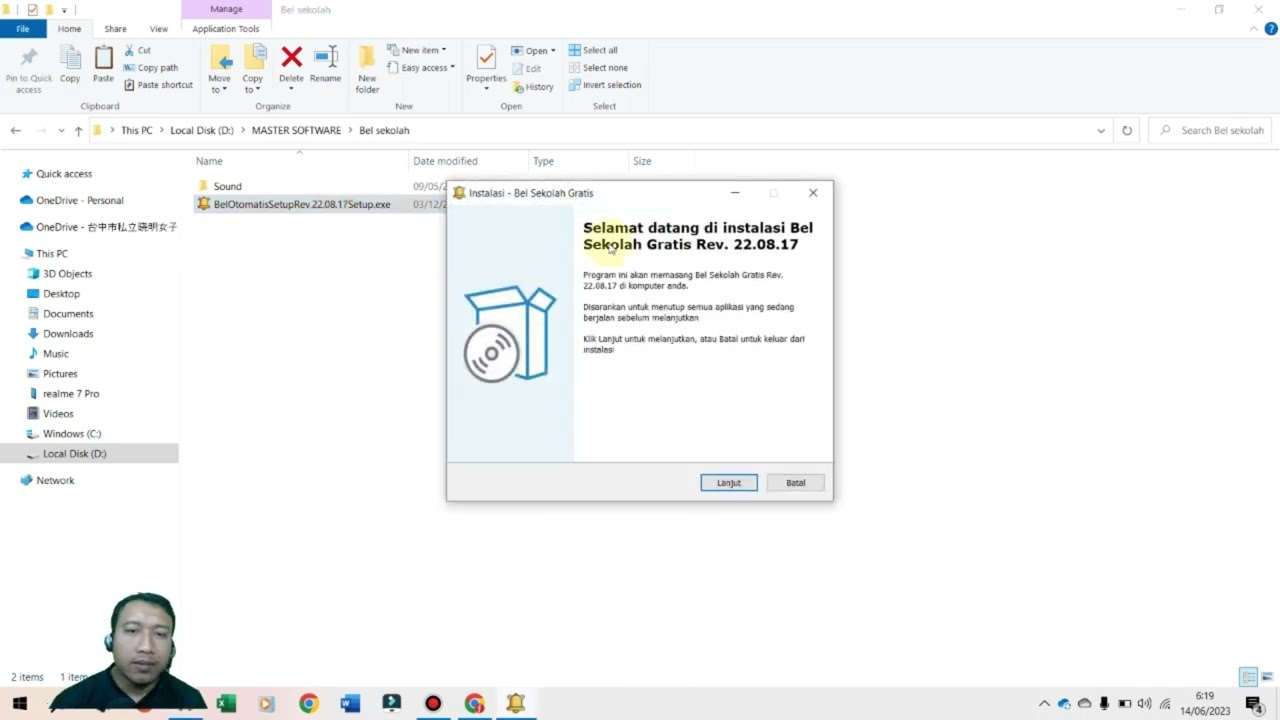Click the Search Bel sekolah field

(1211, 130)
